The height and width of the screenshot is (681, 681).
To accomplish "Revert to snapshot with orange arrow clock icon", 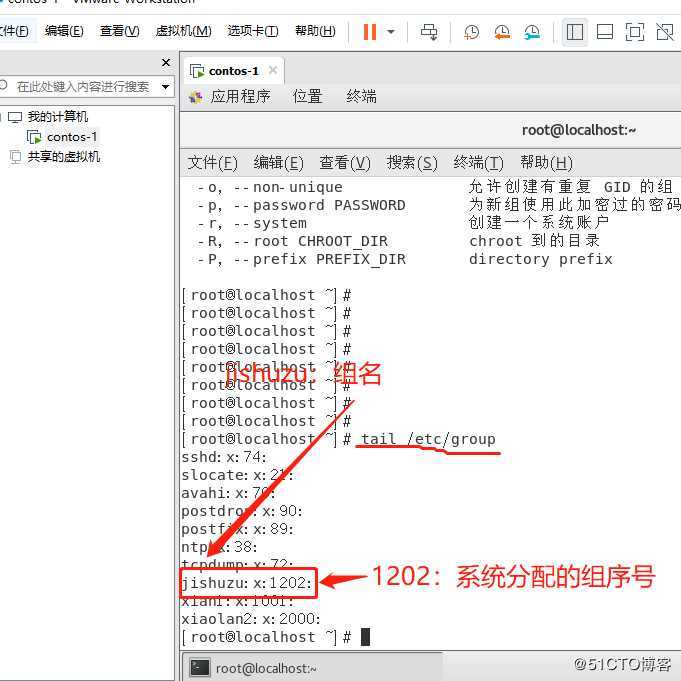I will tap(502, 32).
